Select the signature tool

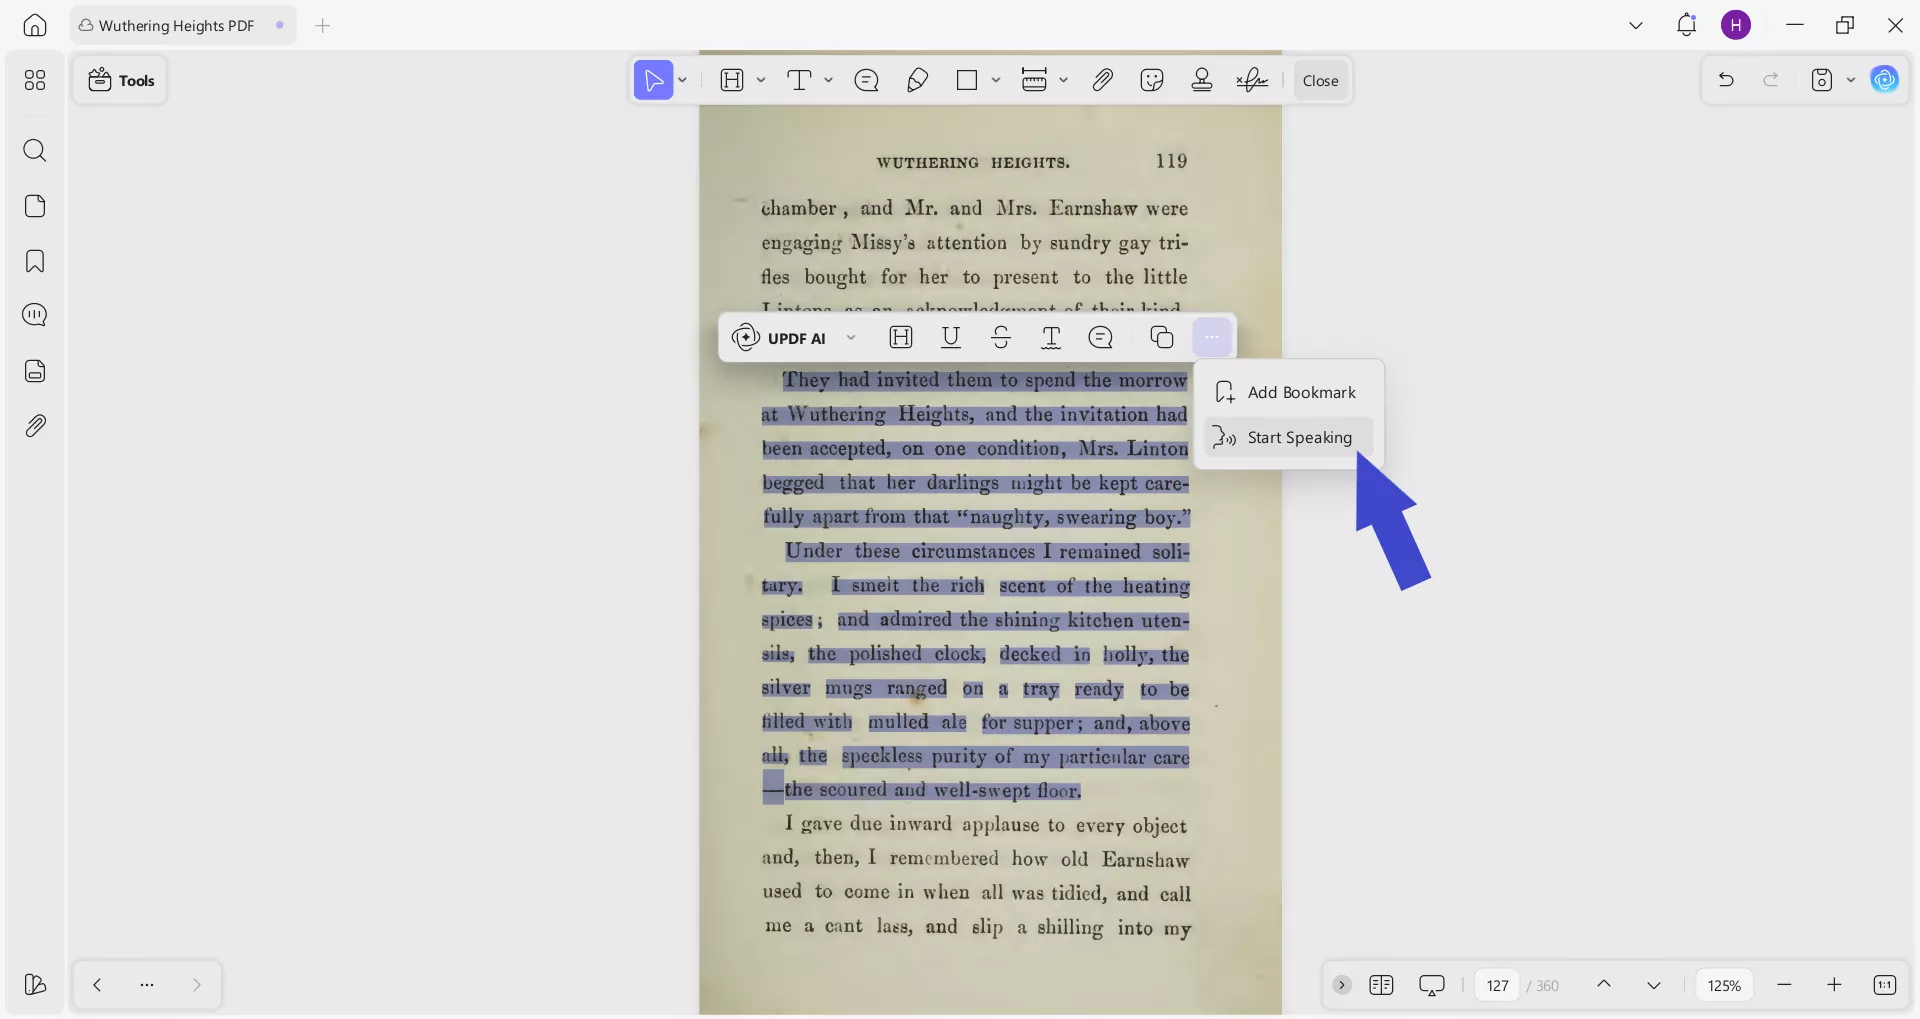click(x=1252, y=80)
